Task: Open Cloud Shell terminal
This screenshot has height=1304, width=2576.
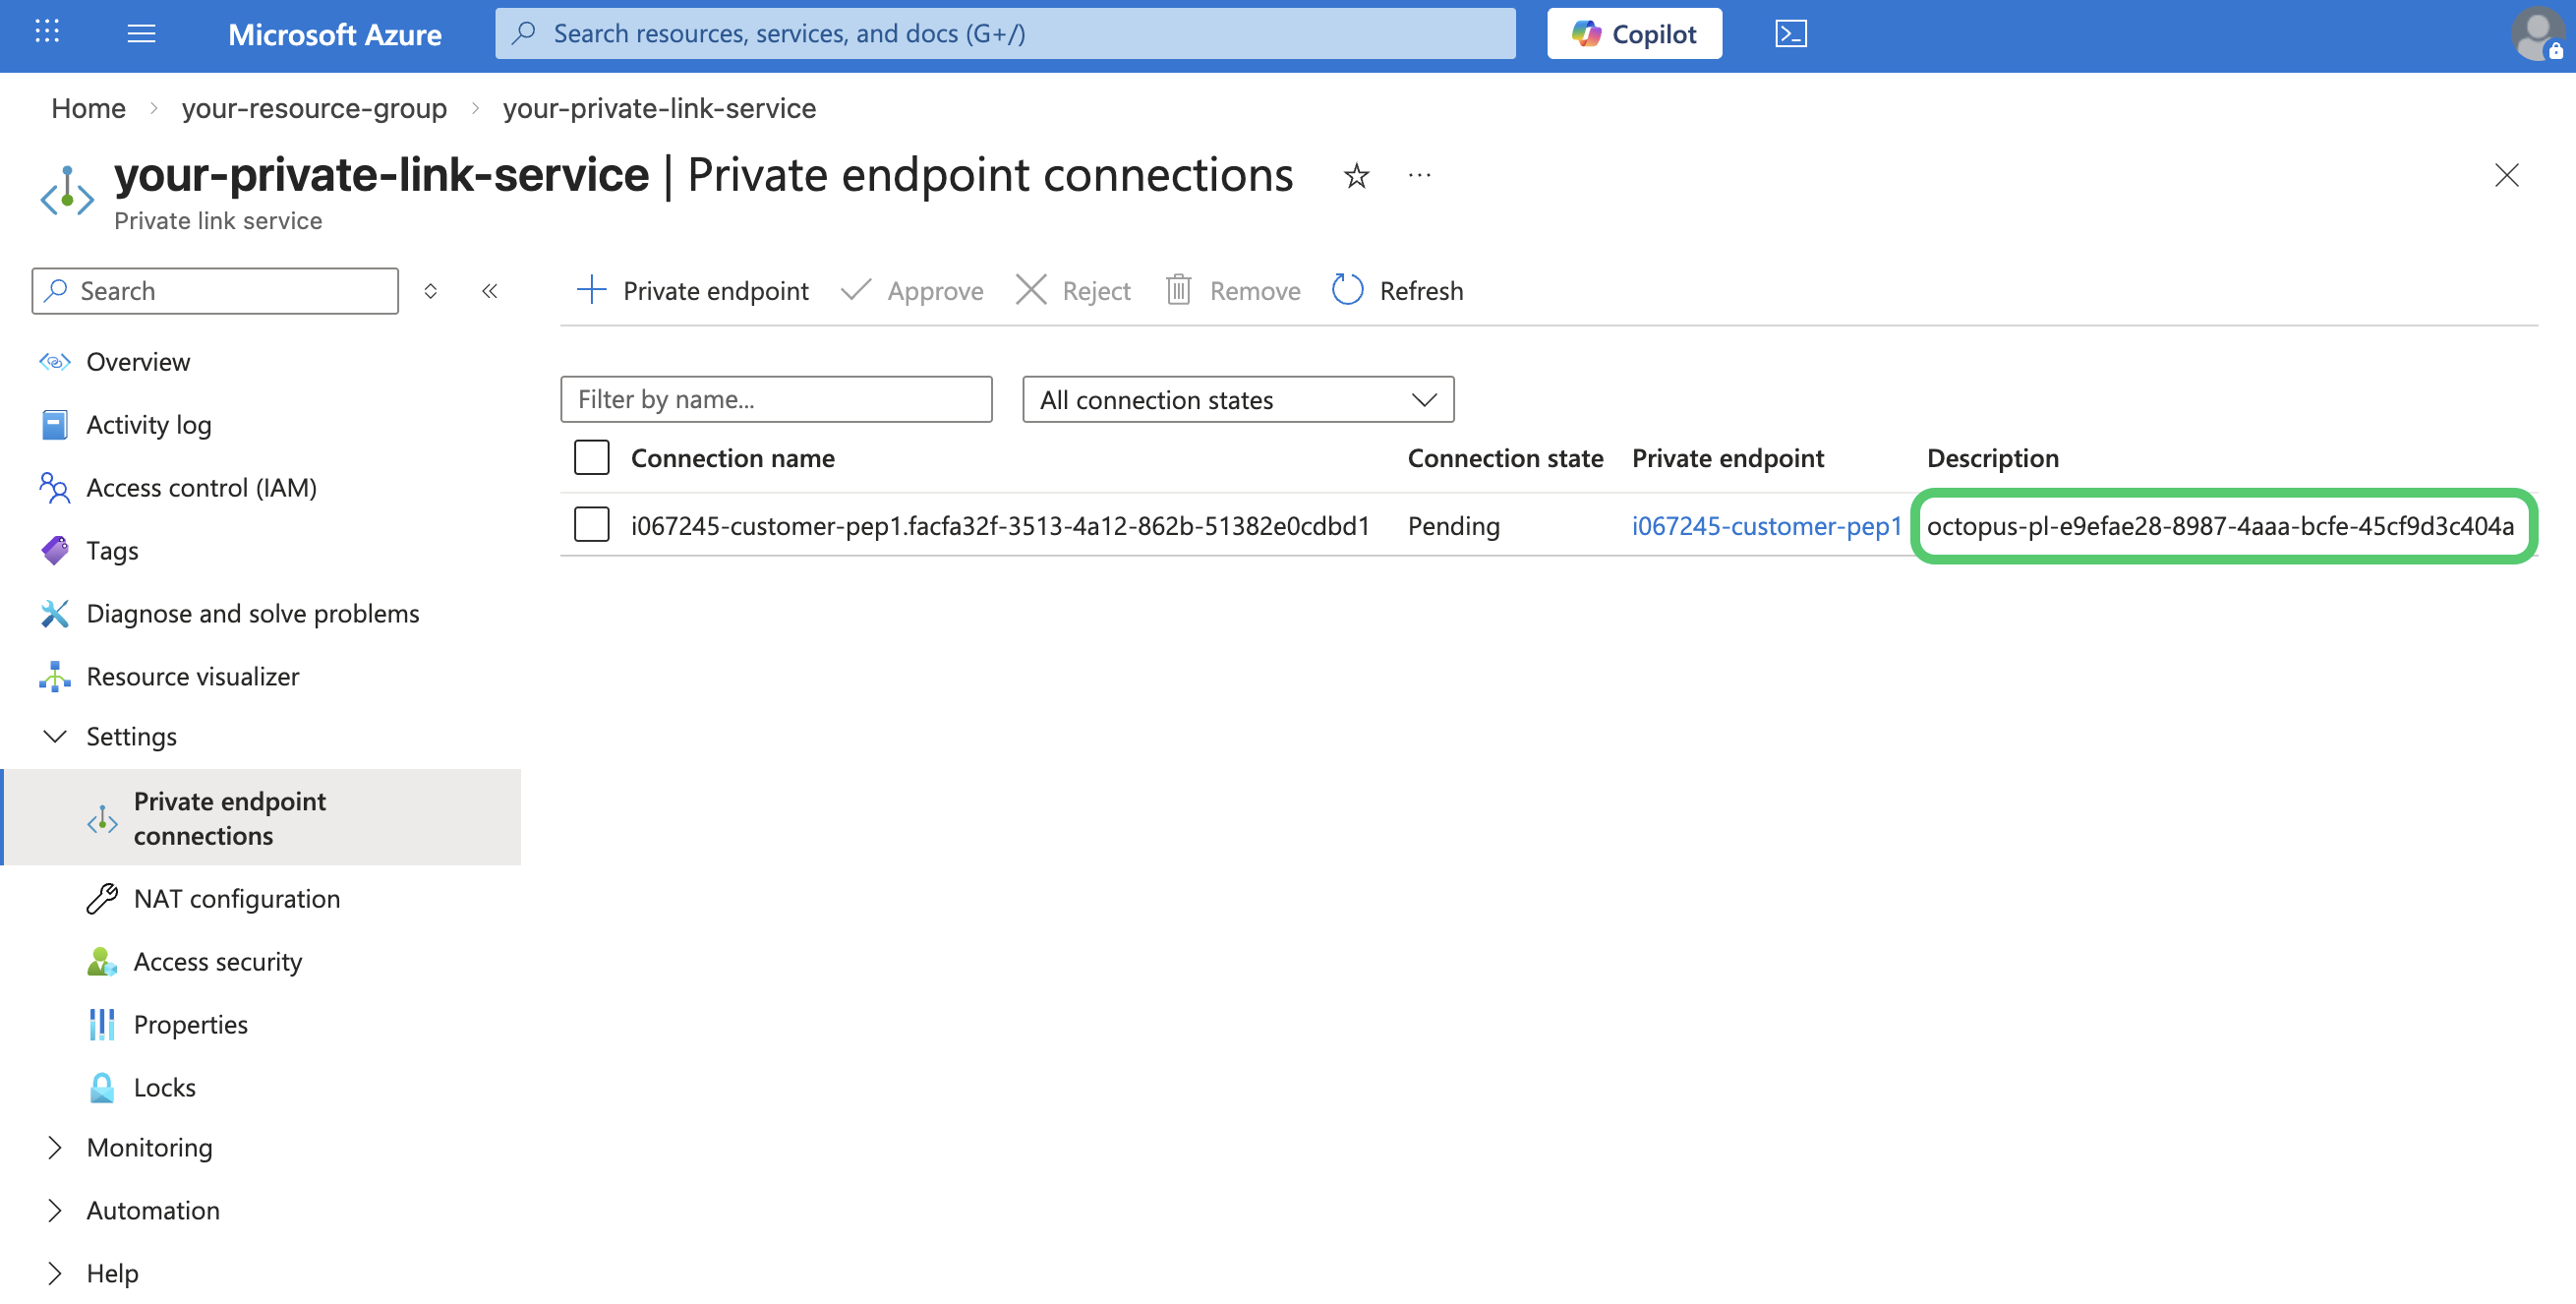Action: tap(1791, 33)
